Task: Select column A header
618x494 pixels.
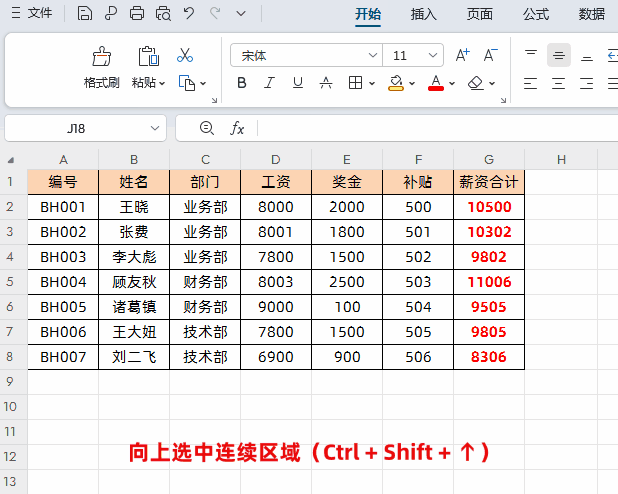Action: coord(63,160)
